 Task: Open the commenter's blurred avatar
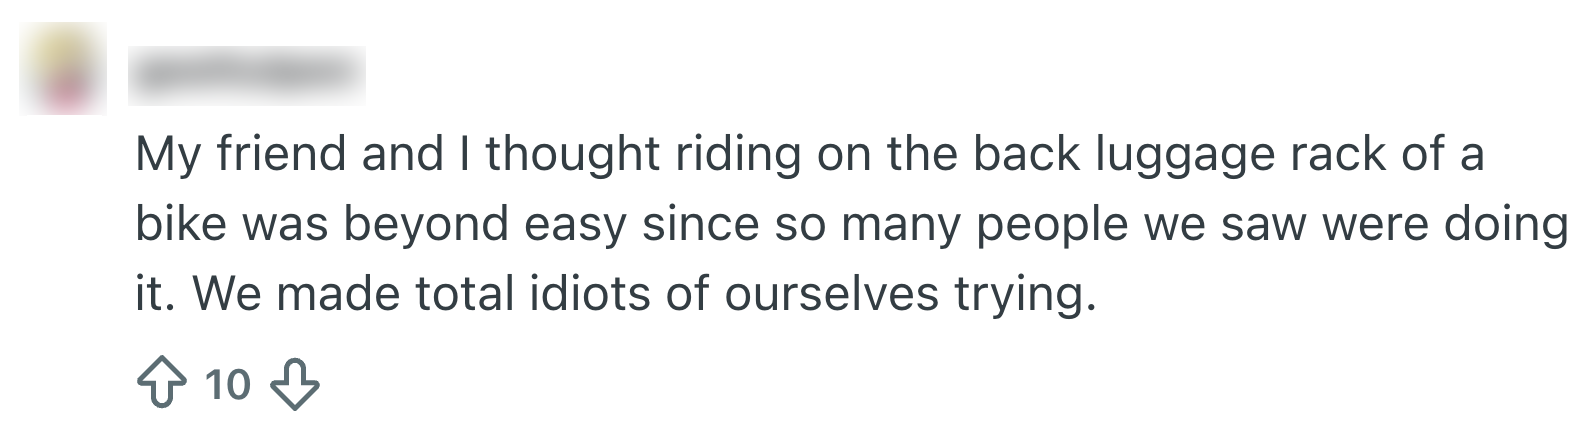point(62,68)
